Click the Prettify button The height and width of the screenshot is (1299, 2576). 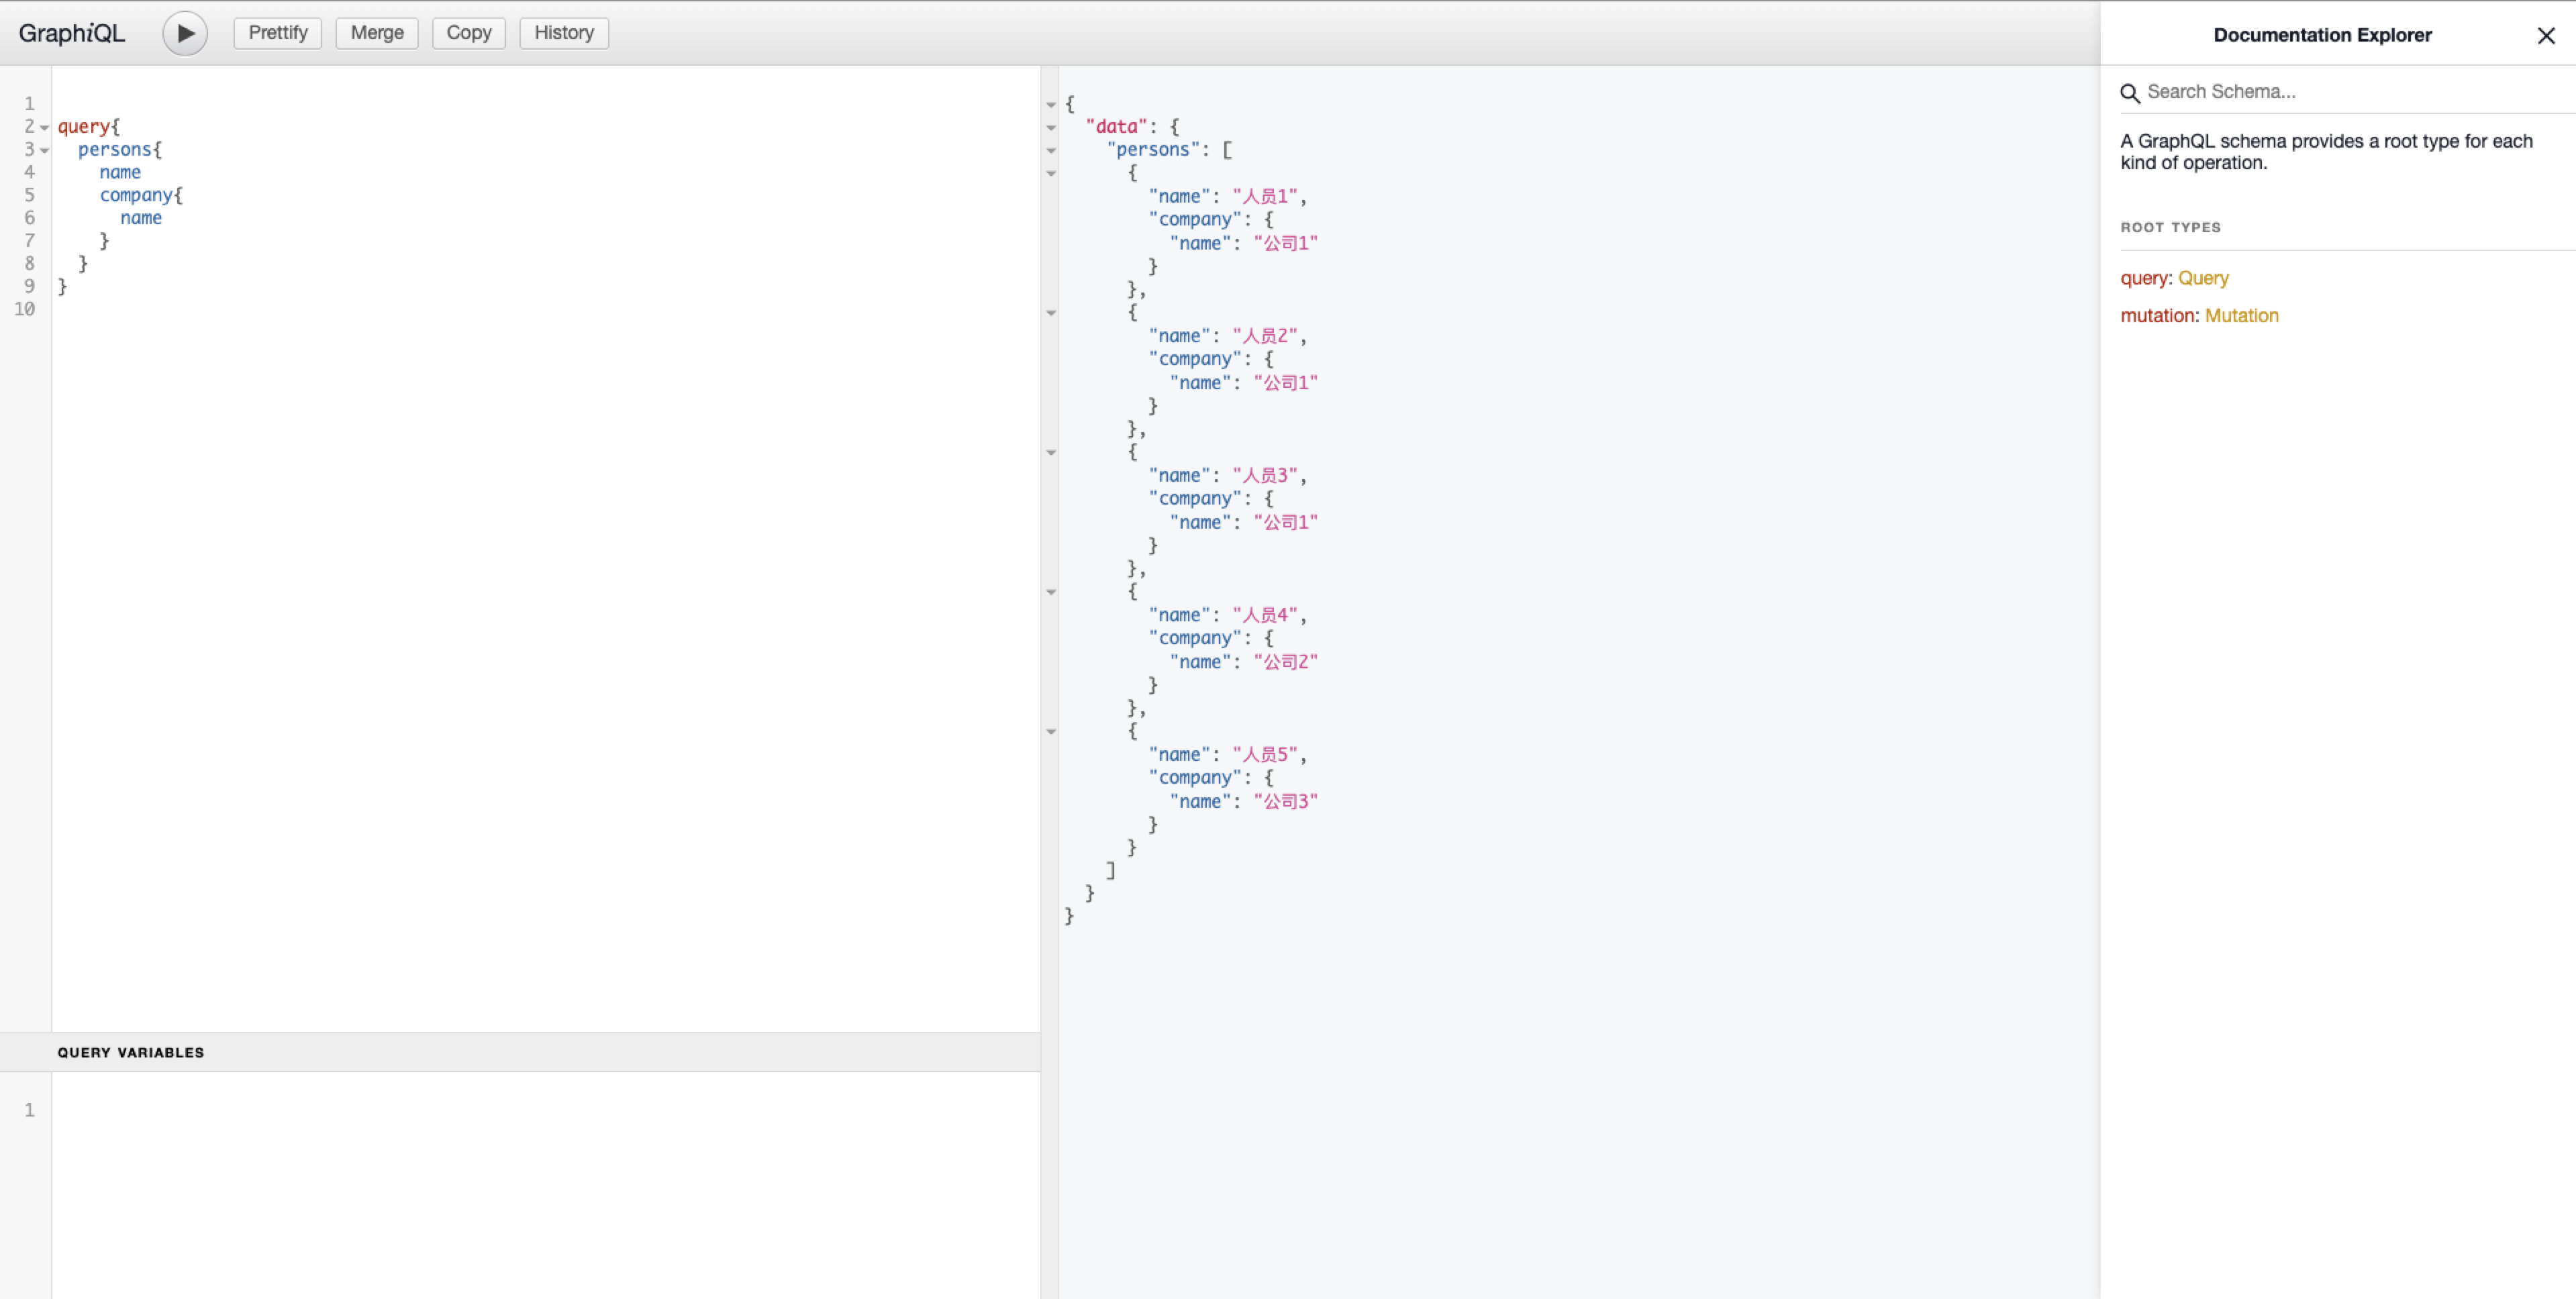pyautogui.click(x=277, y=33)
